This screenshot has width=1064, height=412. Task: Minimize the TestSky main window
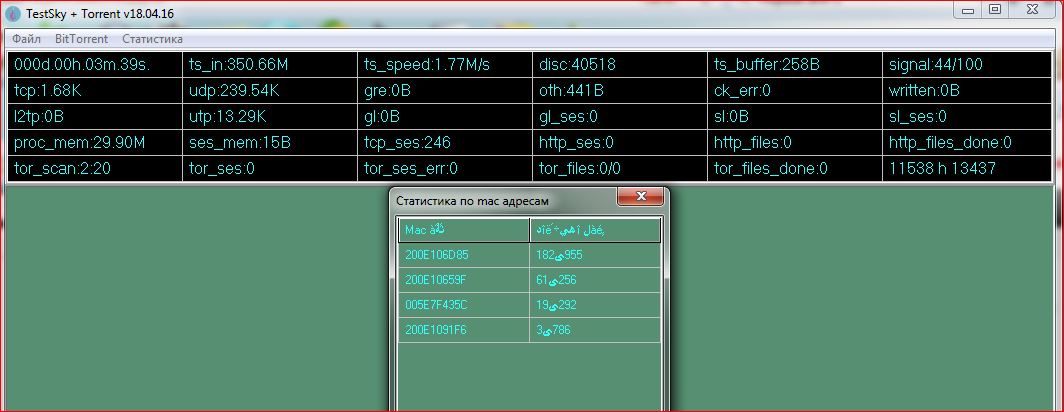[x=969, y=9]
